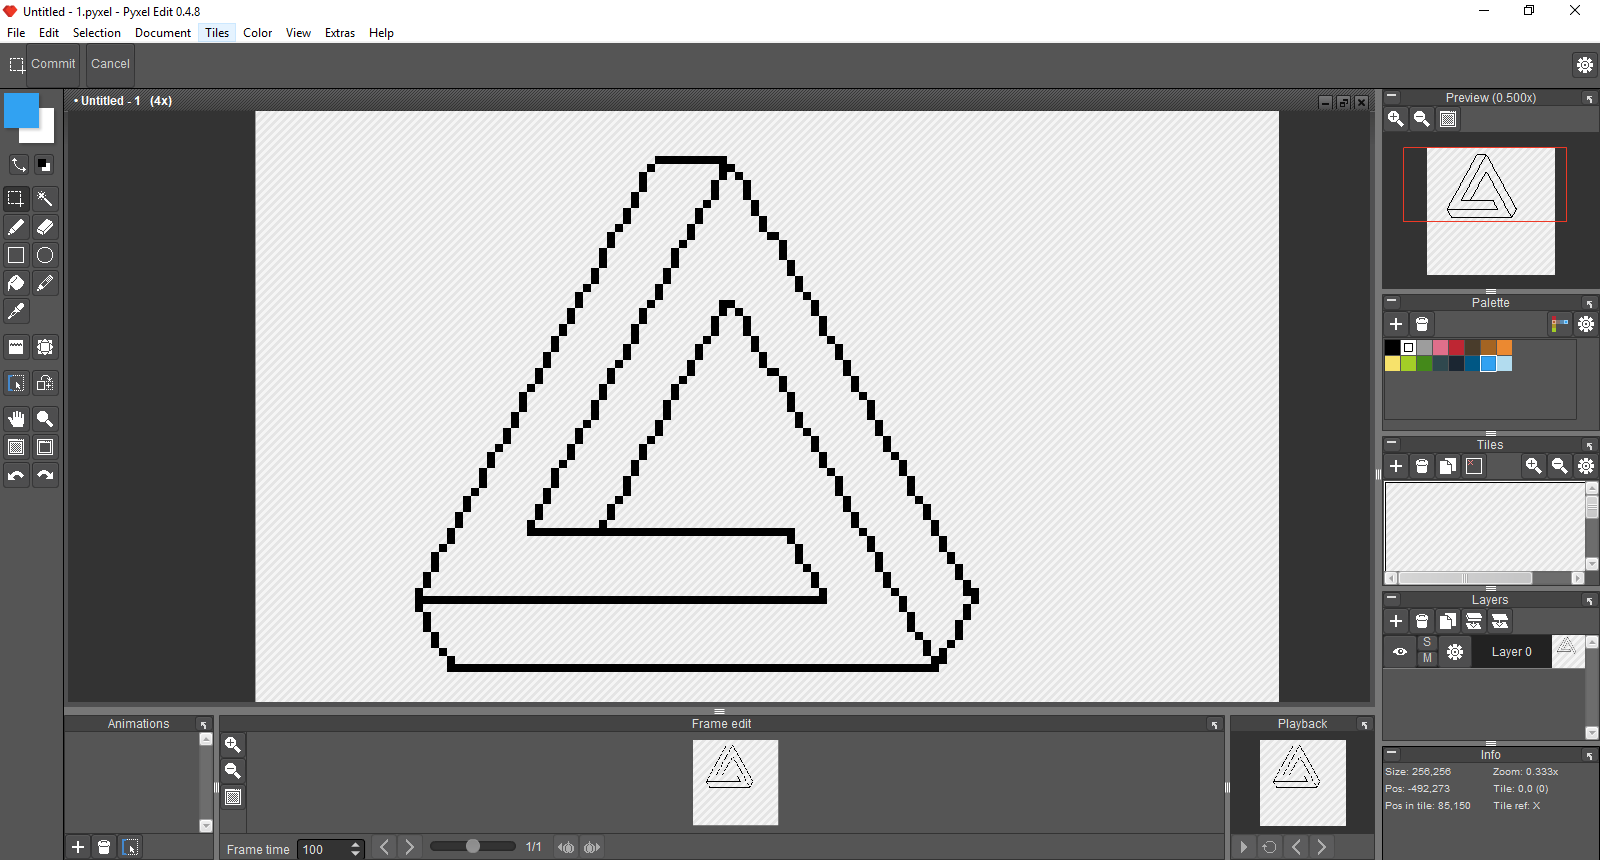Collapse the Info panel
Image resolution: width=1600 pixels, height=860 pixels.
tap(1392, 753)
